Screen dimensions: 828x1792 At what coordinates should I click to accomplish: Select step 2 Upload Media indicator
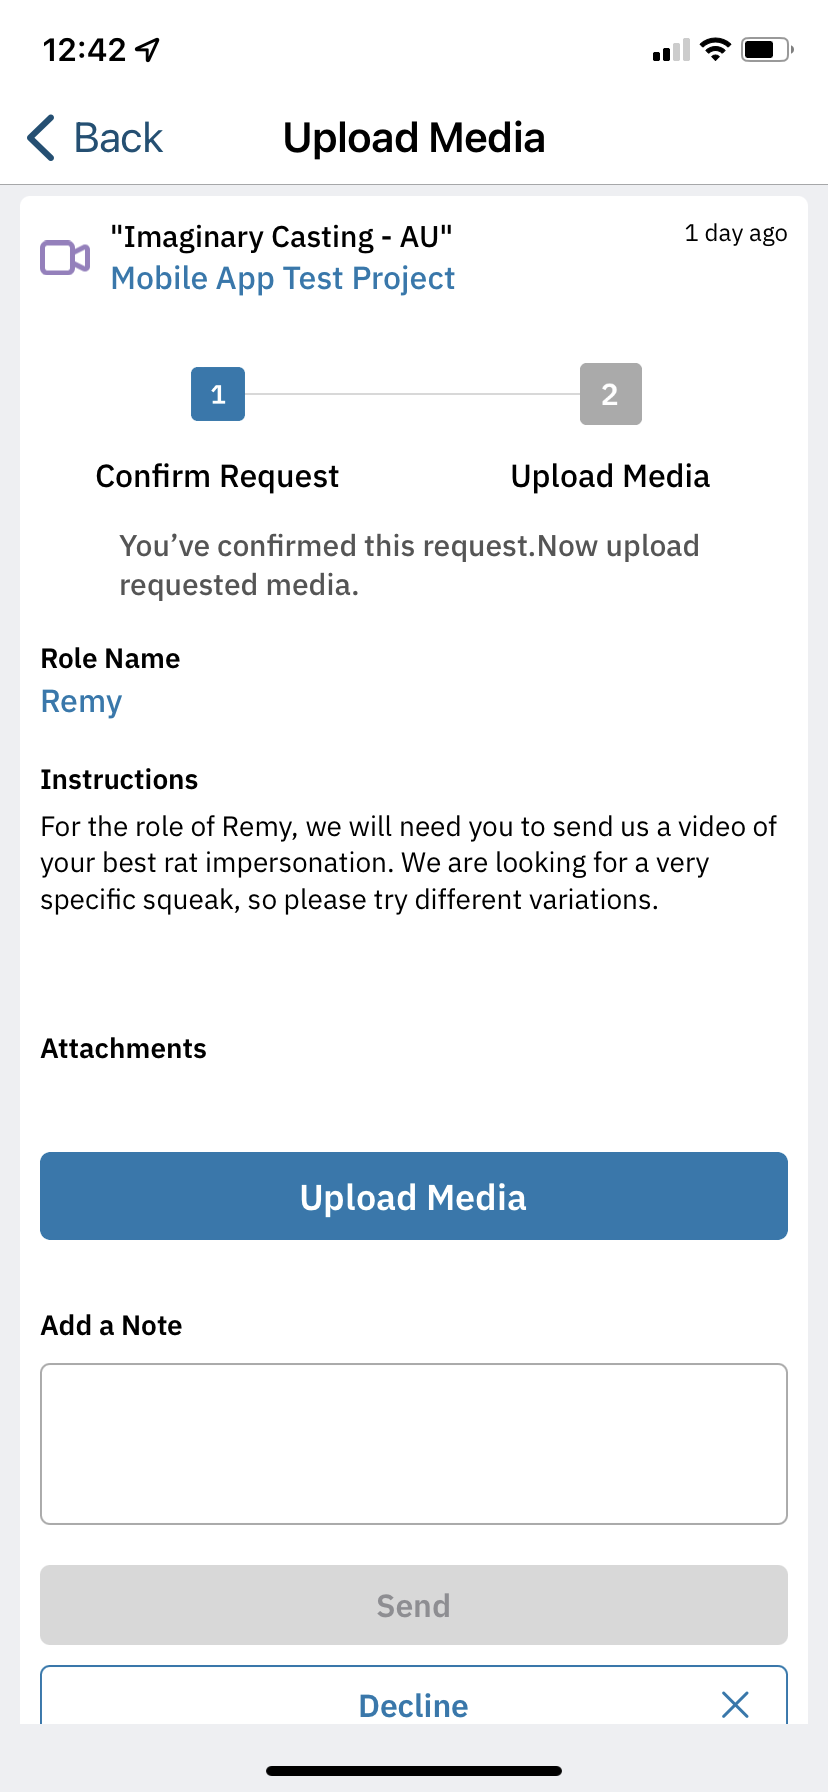(x=611, y=394)
